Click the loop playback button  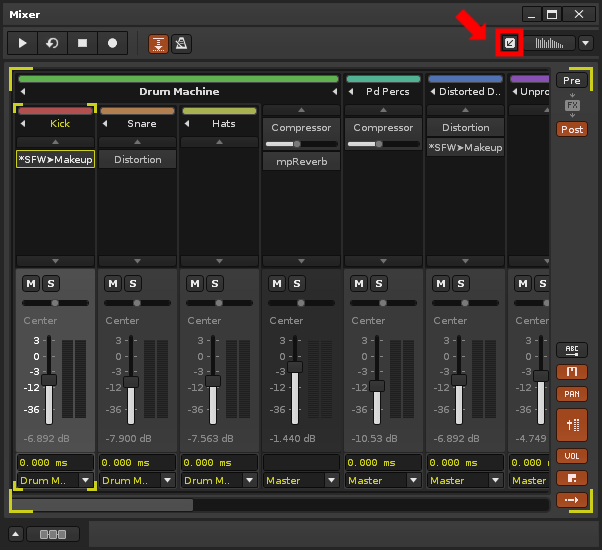[52, 43]
